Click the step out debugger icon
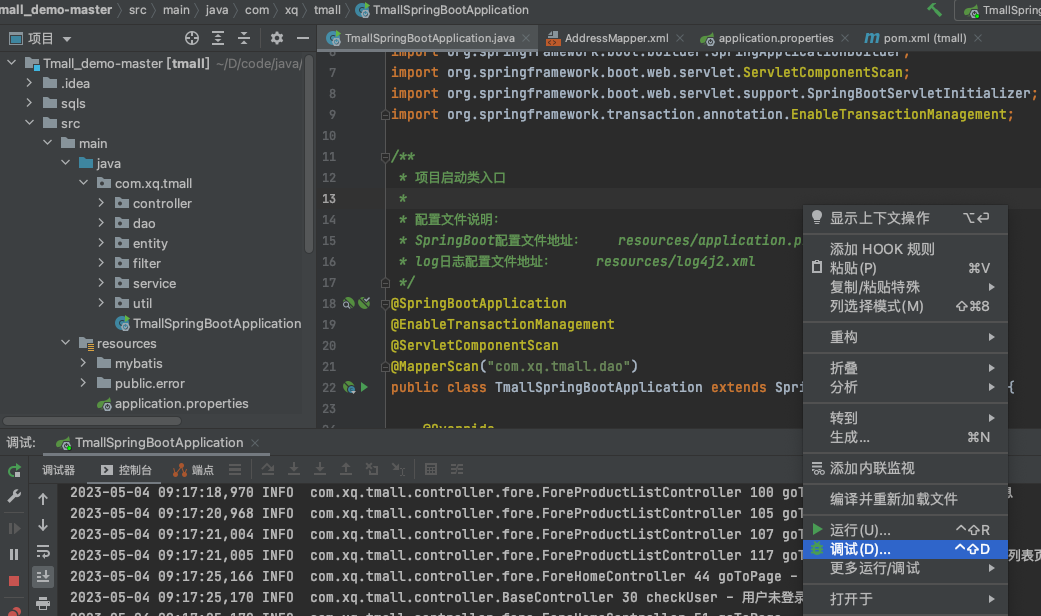The image size is (1041, 616). 345,469
